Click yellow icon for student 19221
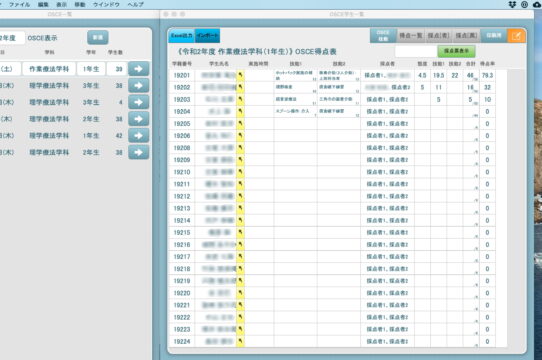Viewport: 542px width, 360px height. pyautogui.click(x=240, y=305)
